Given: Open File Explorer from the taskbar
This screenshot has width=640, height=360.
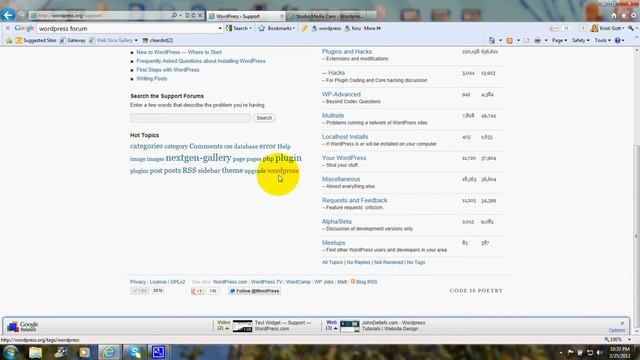Looking at the screenshot, I should coord(36,352).
